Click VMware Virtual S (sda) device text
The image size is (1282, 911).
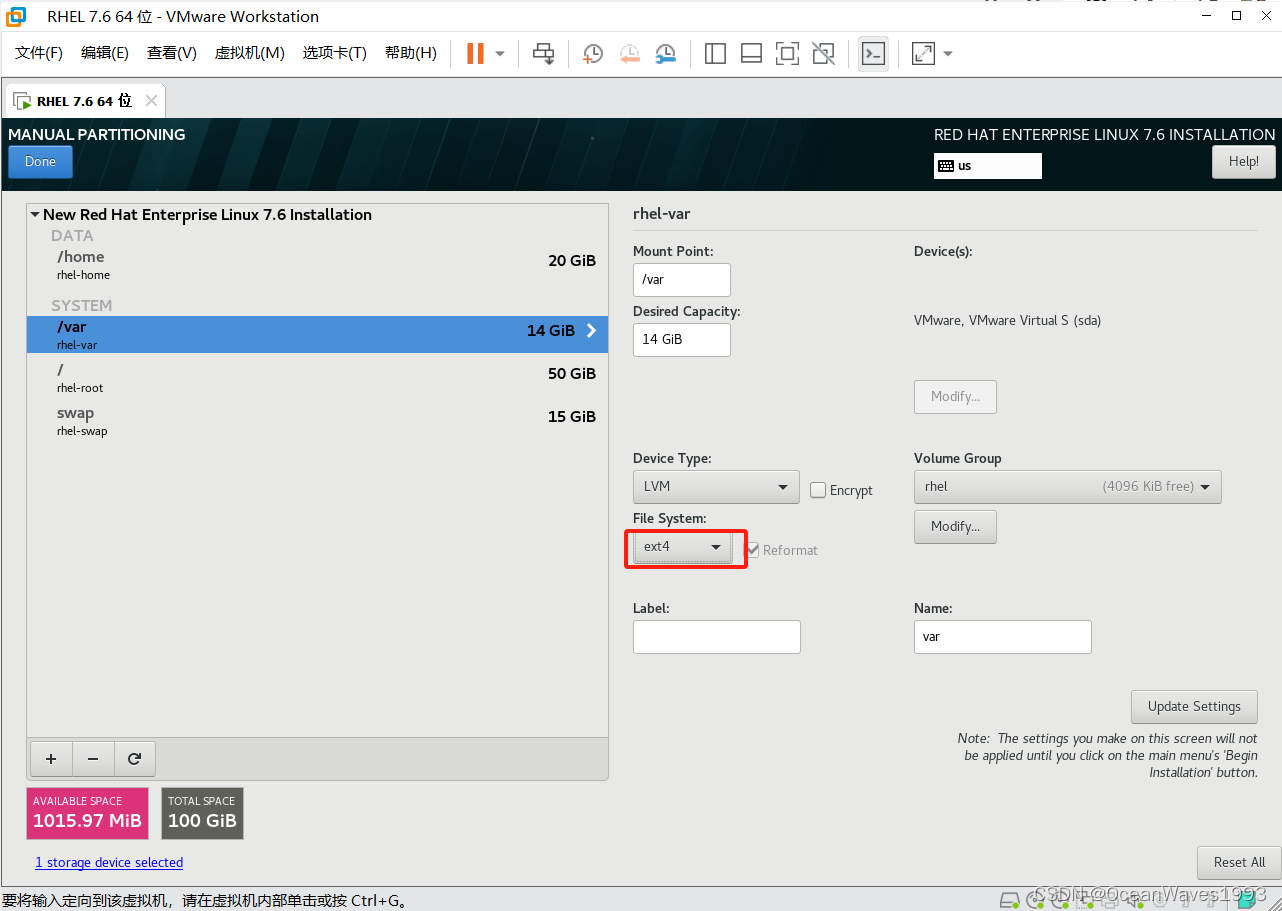pos(1008,321)
